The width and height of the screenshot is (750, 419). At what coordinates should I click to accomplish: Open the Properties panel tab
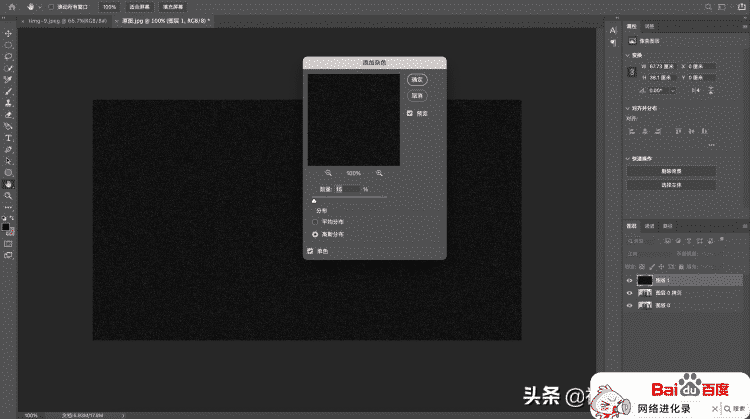[632, 26]
